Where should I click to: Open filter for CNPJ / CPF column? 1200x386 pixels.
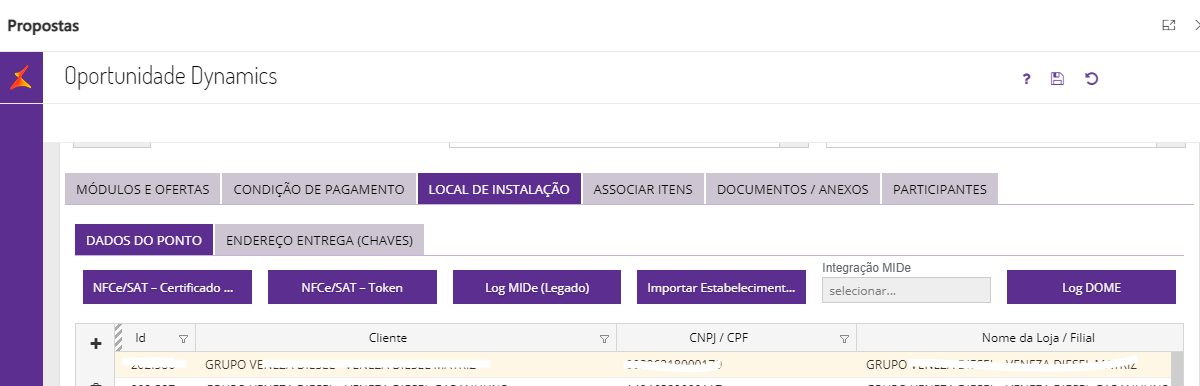844,338
